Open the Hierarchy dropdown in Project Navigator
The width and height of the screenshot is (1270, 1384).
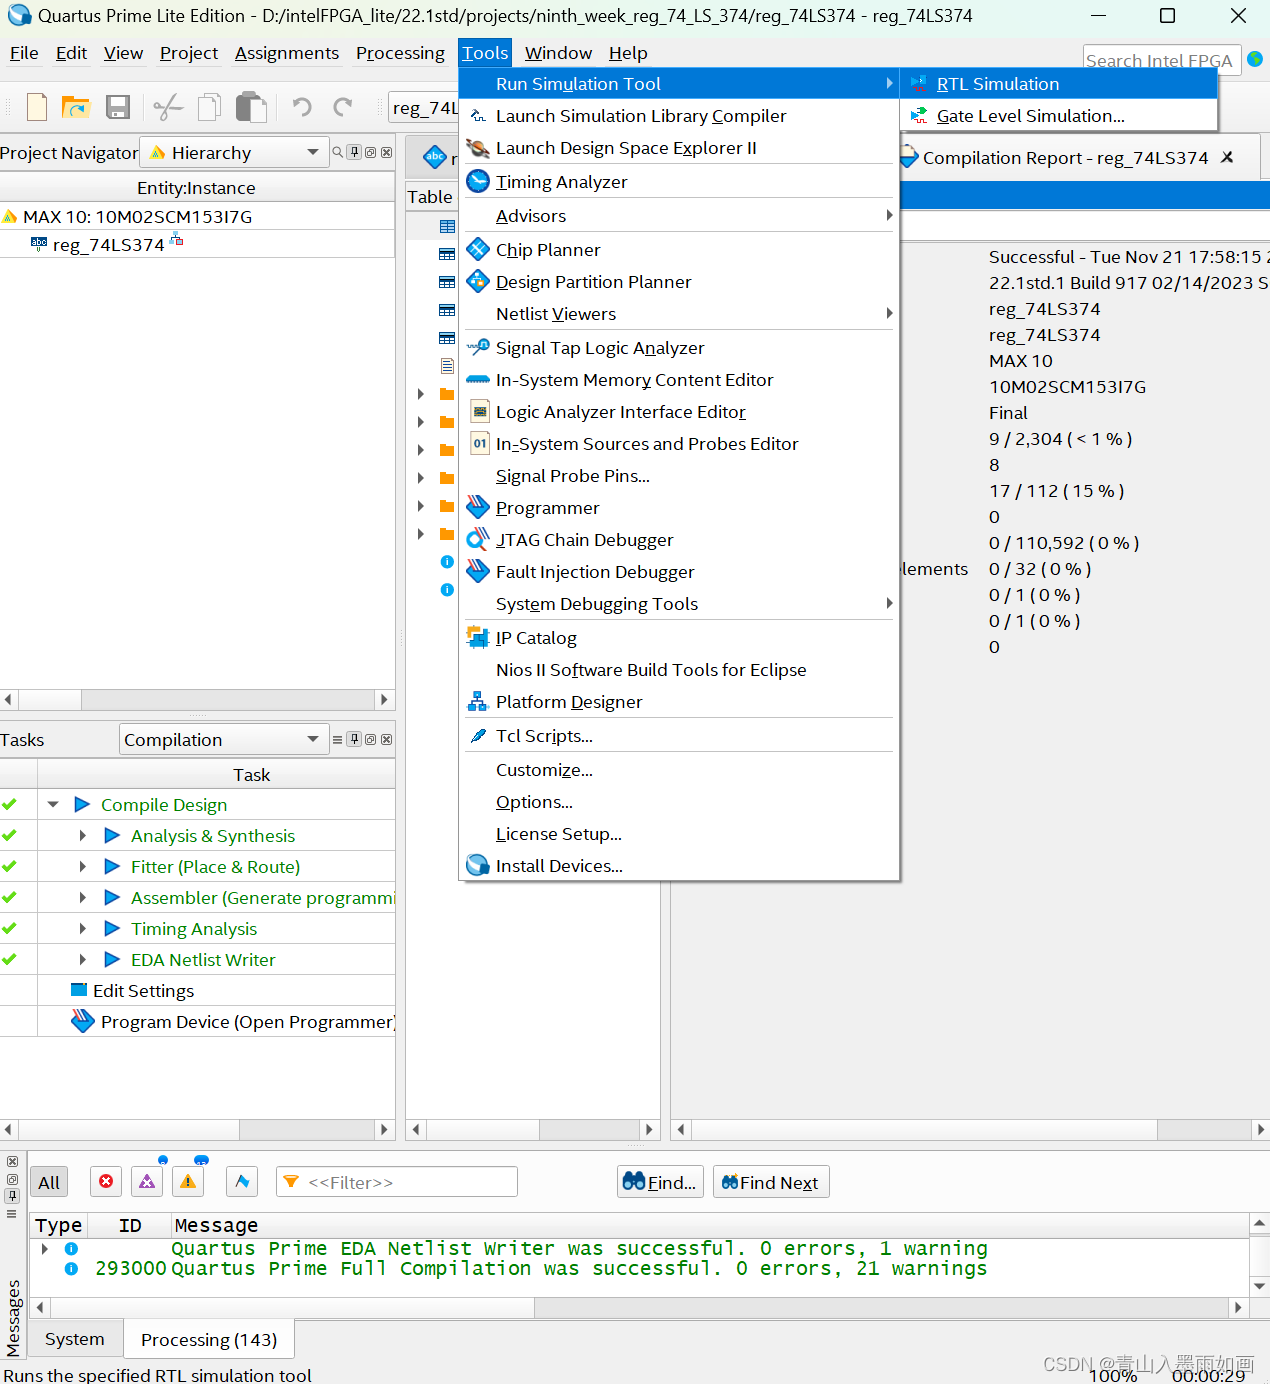pos(236,153)
